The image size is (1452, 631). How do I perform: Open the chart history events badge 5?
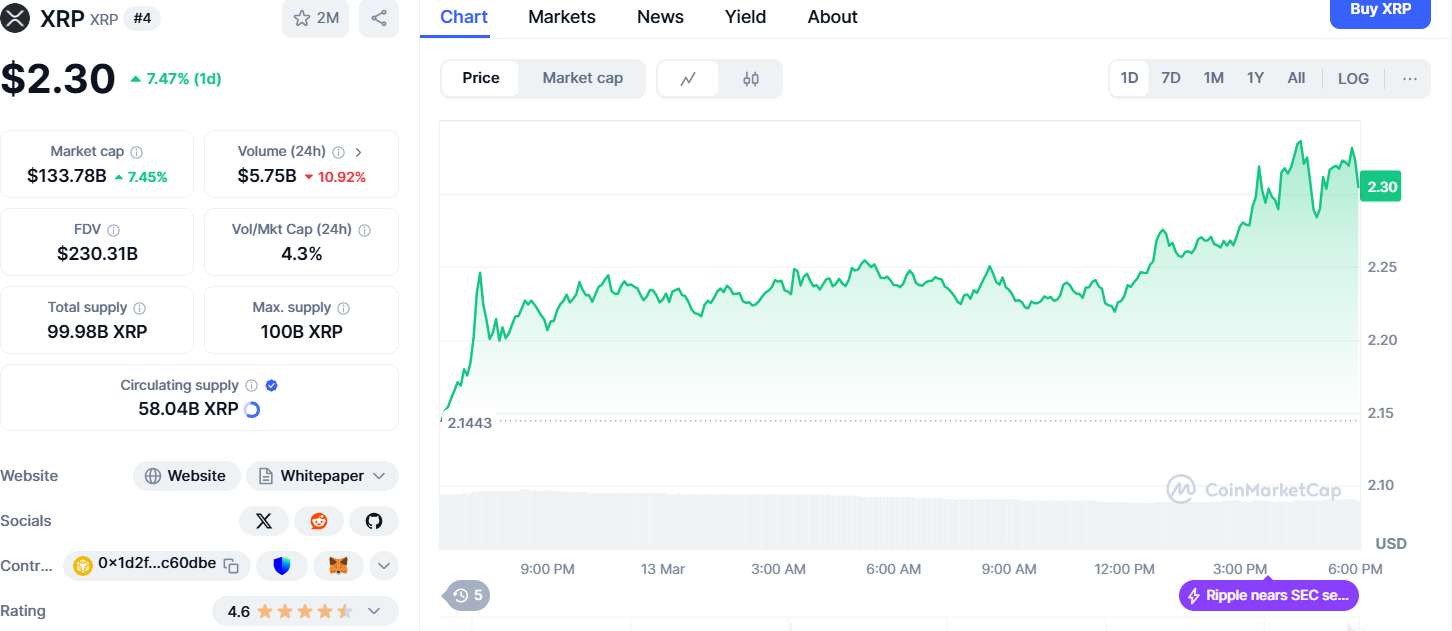(467, 595)
